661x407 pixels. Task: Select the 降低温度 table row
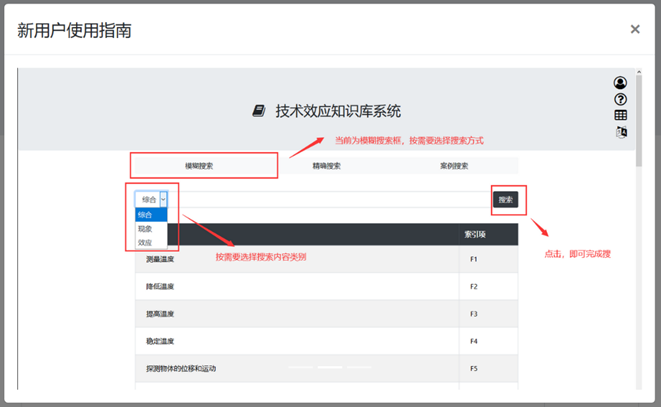coord(327,286)
